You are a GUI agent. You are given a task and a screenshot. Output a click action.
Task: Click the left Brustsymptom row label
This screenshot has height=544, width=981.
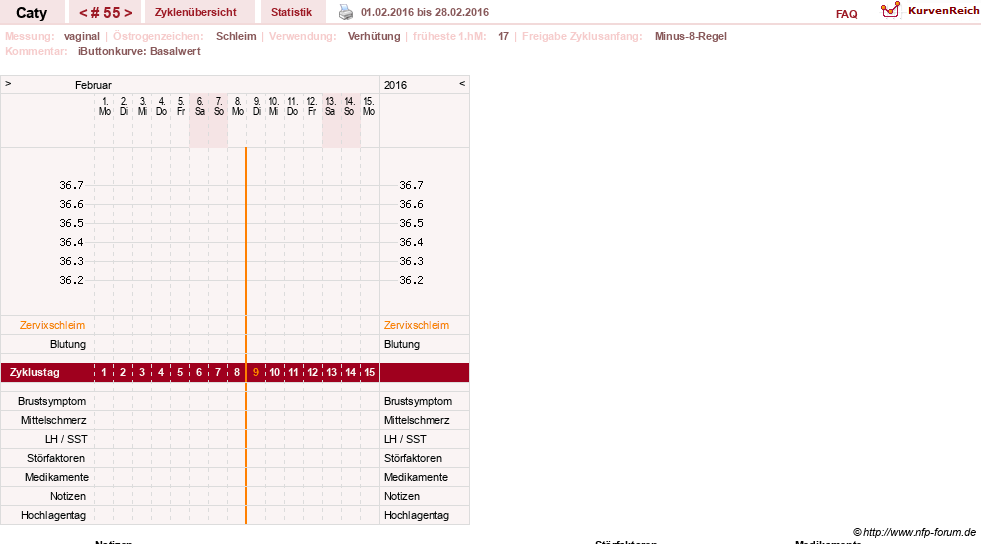(x=52, y=401)
